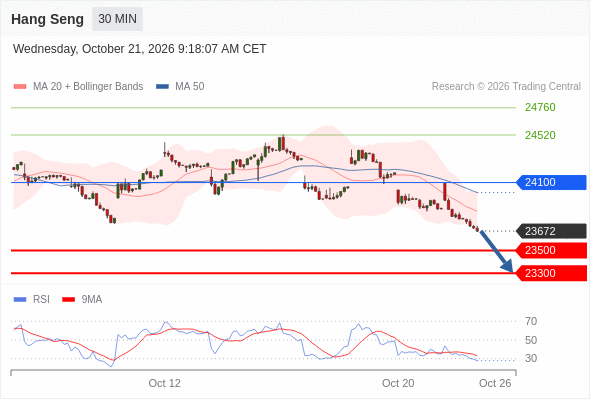The image size is (590, 400).
Task: Click the RSI legend label
Action: [x=41, y=300]
